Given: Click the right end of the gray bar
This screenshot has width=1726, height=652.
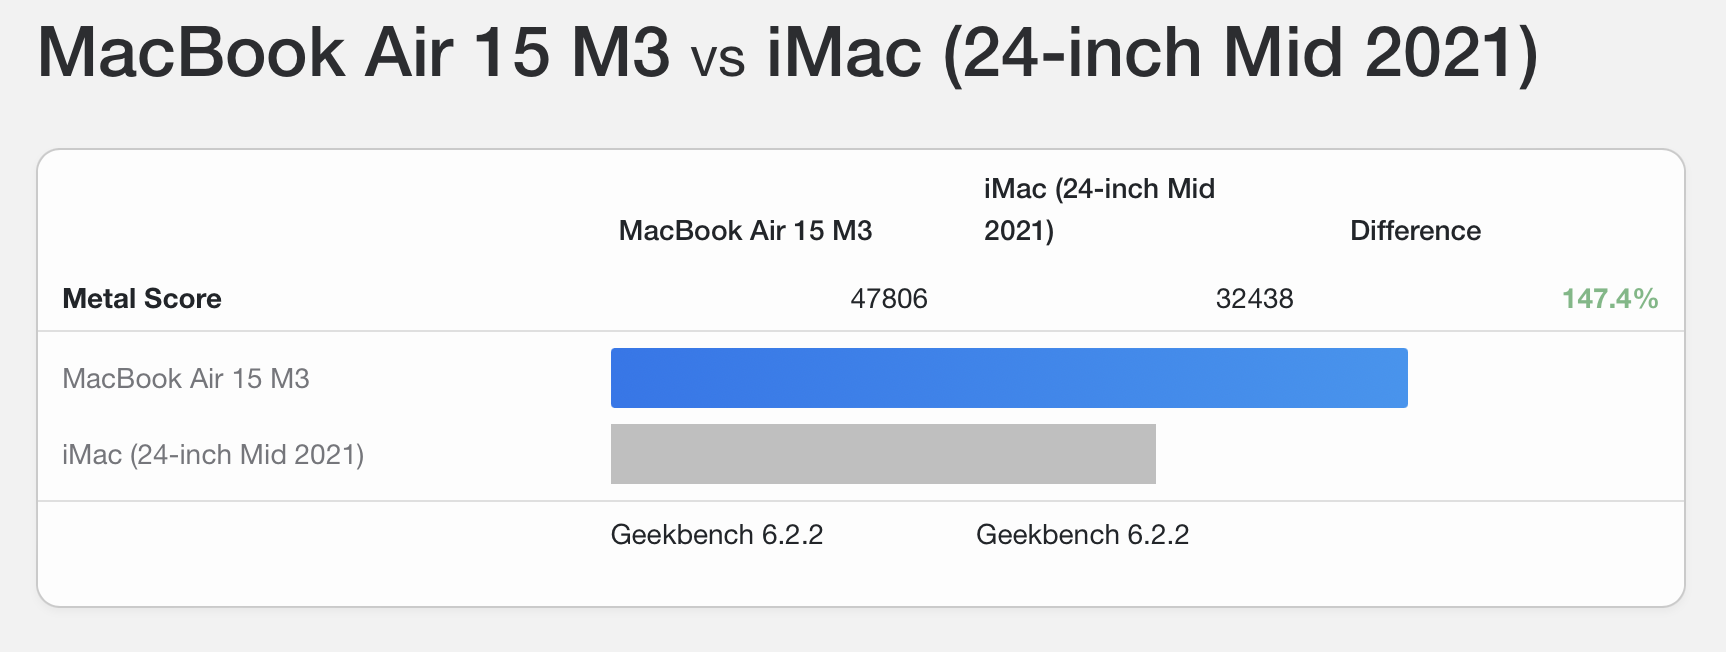Looking at the screenshot, I should (x=1146, y=454).
